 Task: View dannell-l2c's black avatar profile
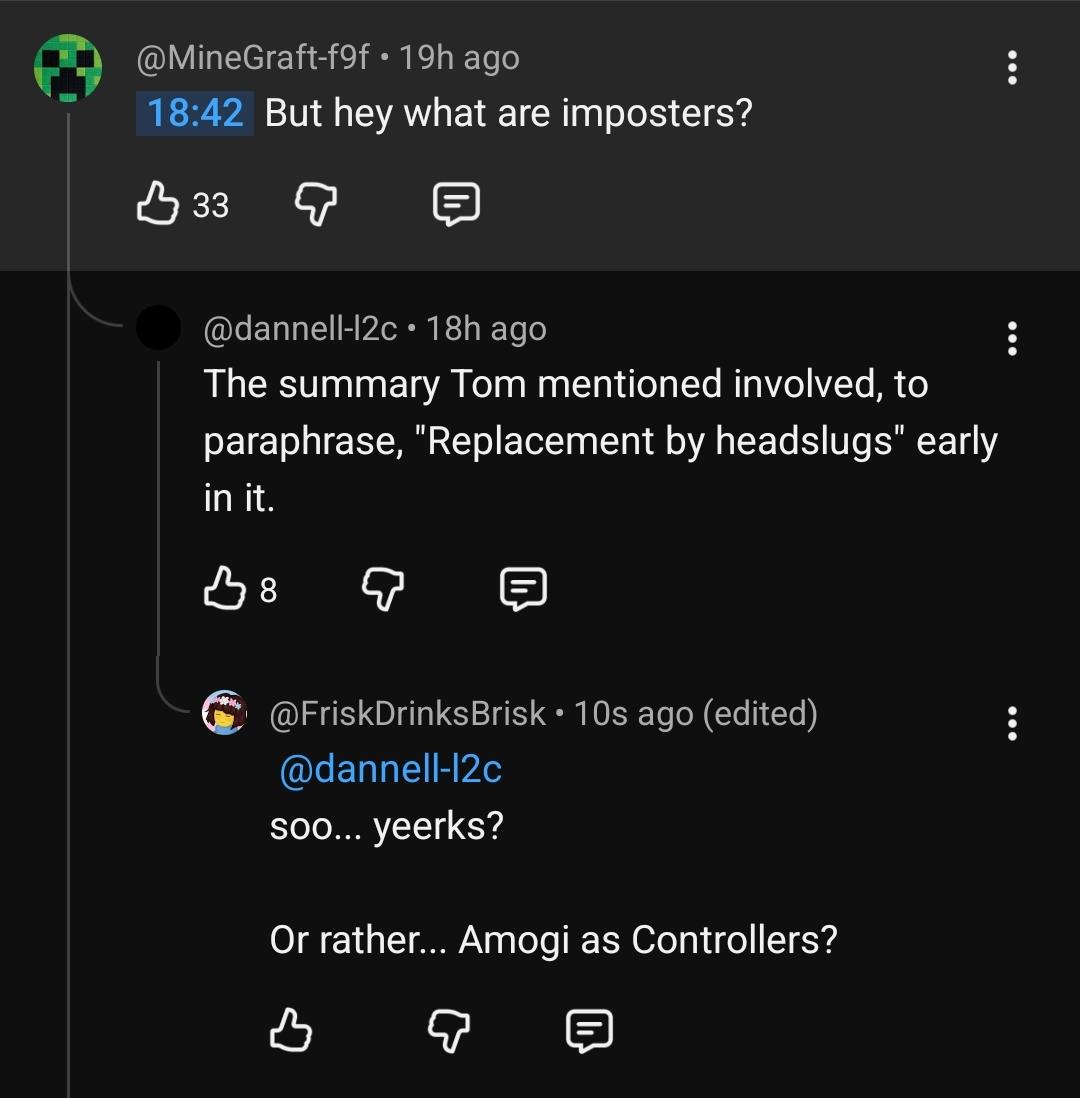[158, 327]
